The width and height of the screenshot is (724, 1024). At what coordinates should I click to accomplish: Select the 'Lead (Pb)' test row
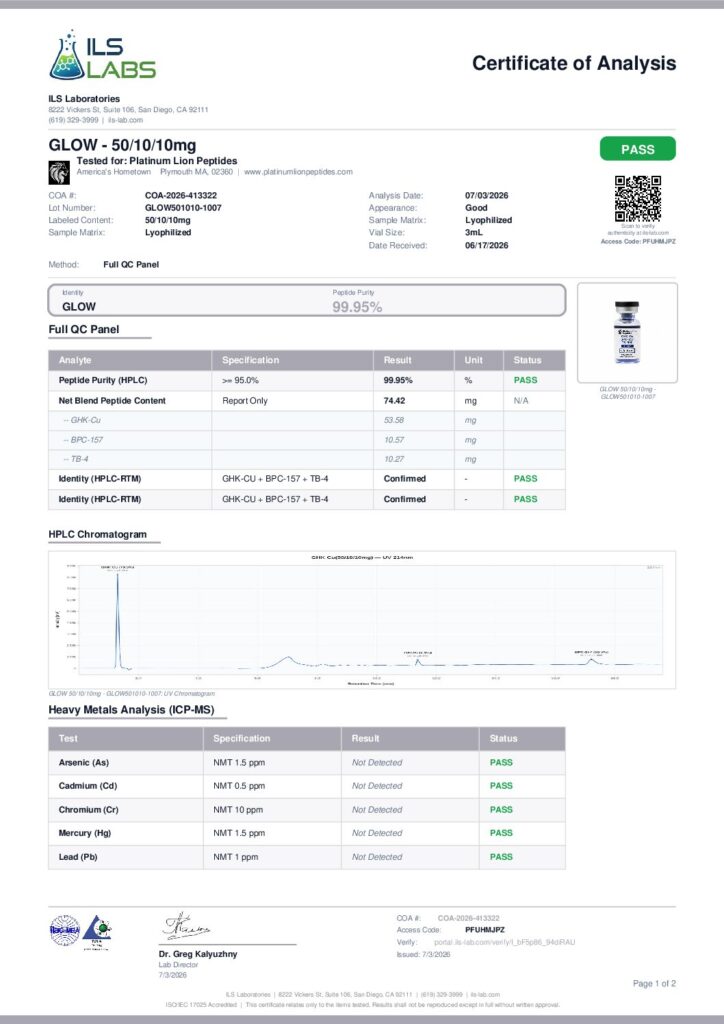click(307, 857)
